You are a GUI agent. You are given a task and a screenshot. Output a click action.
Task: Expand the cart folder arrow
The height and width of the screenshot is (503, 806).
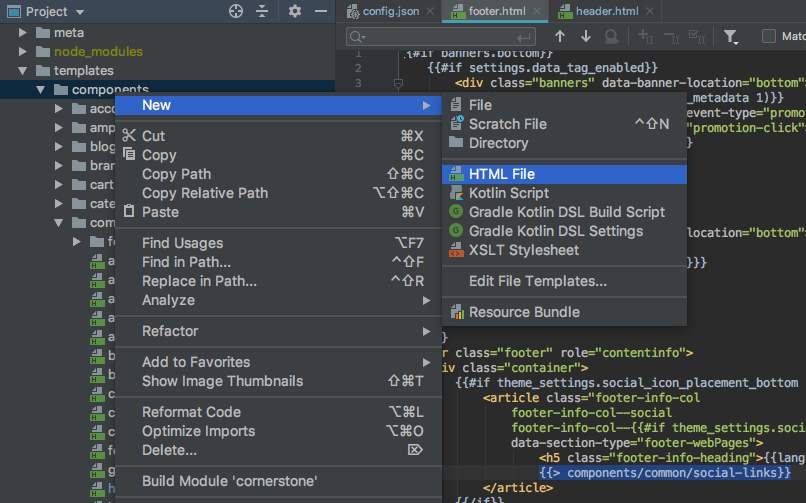click(x=59, y=184)
